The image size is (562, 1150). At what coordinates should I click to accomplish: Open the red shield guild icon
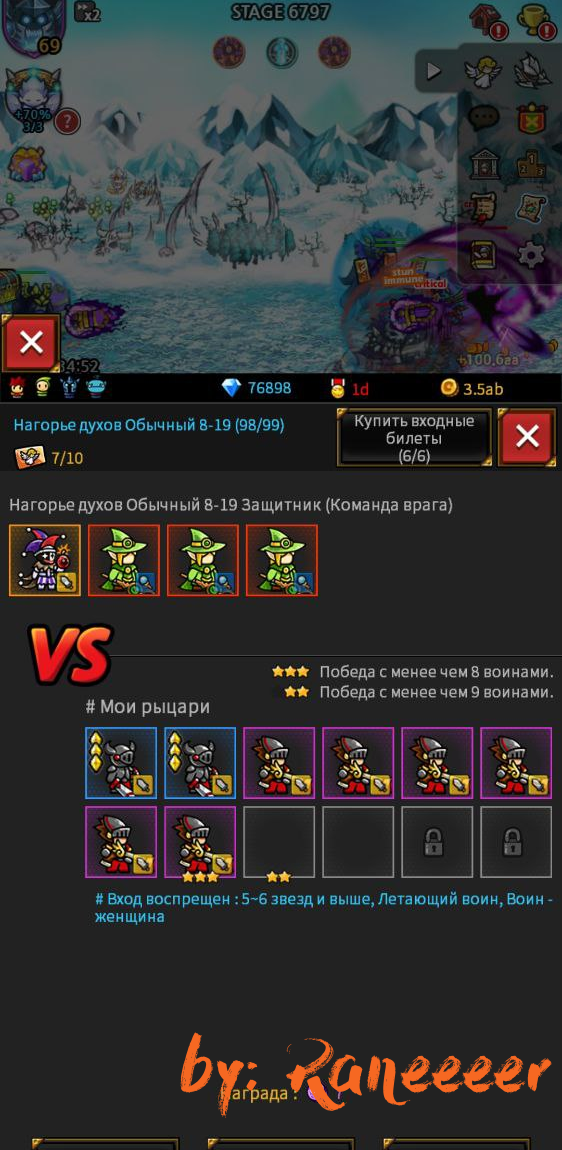(x=531, y=117)
